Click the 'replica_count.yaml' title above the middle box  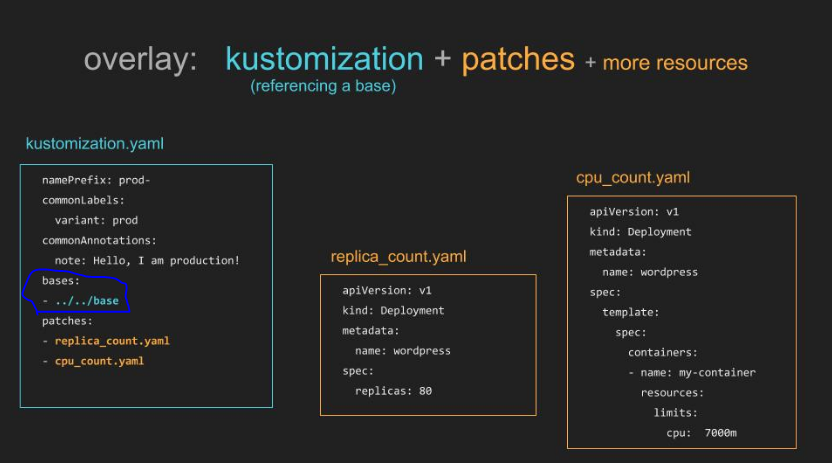tap(398, 257)
